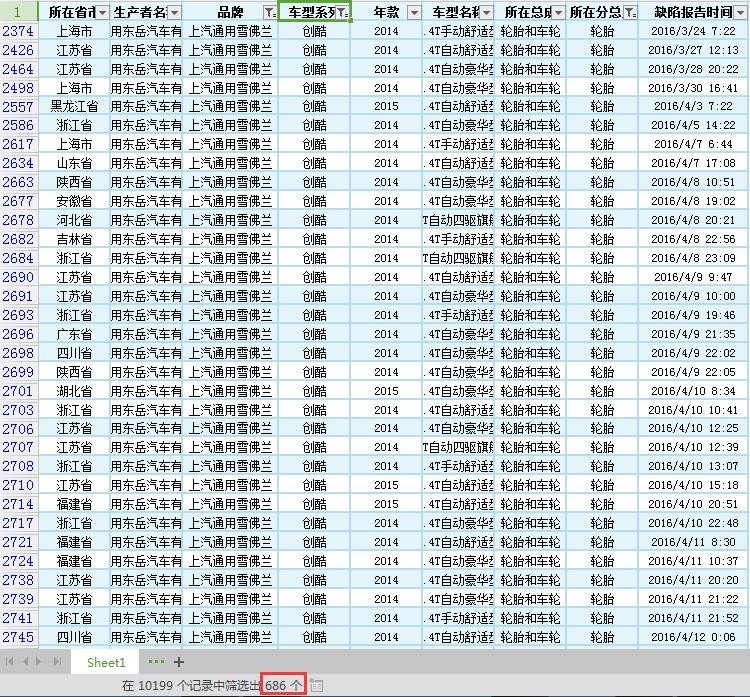Click the 黑龙江省 cell in row 2557

[74, 106]
